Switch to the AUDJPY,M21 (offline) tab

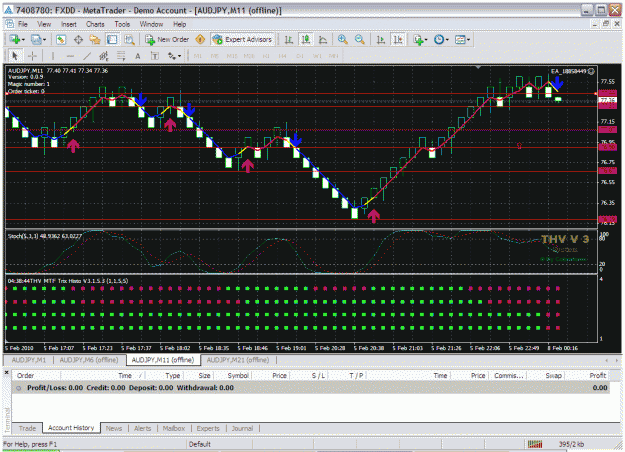pyautogui.click(x=238, y=360)
